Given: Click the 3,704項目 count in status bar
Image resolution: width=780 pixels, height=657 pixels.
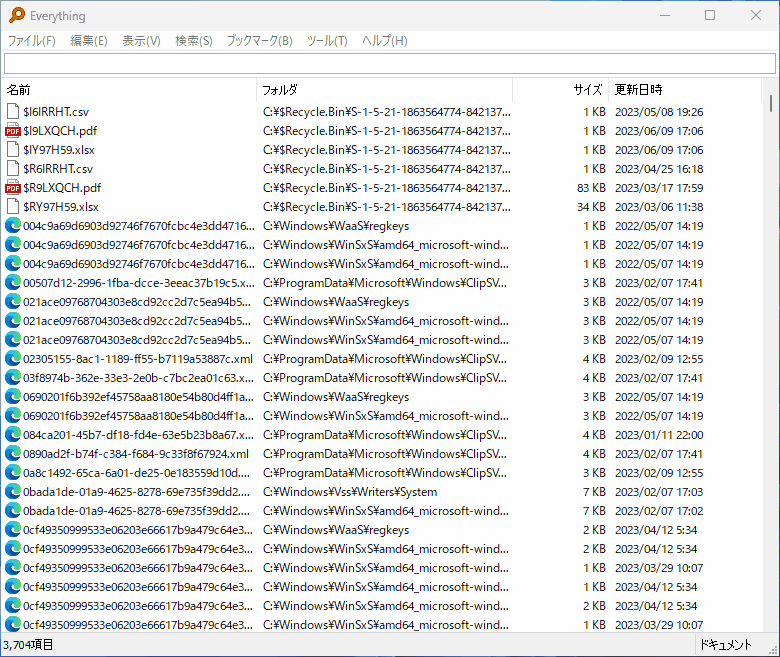Looking at the screenshot, I should click(28, 645).
